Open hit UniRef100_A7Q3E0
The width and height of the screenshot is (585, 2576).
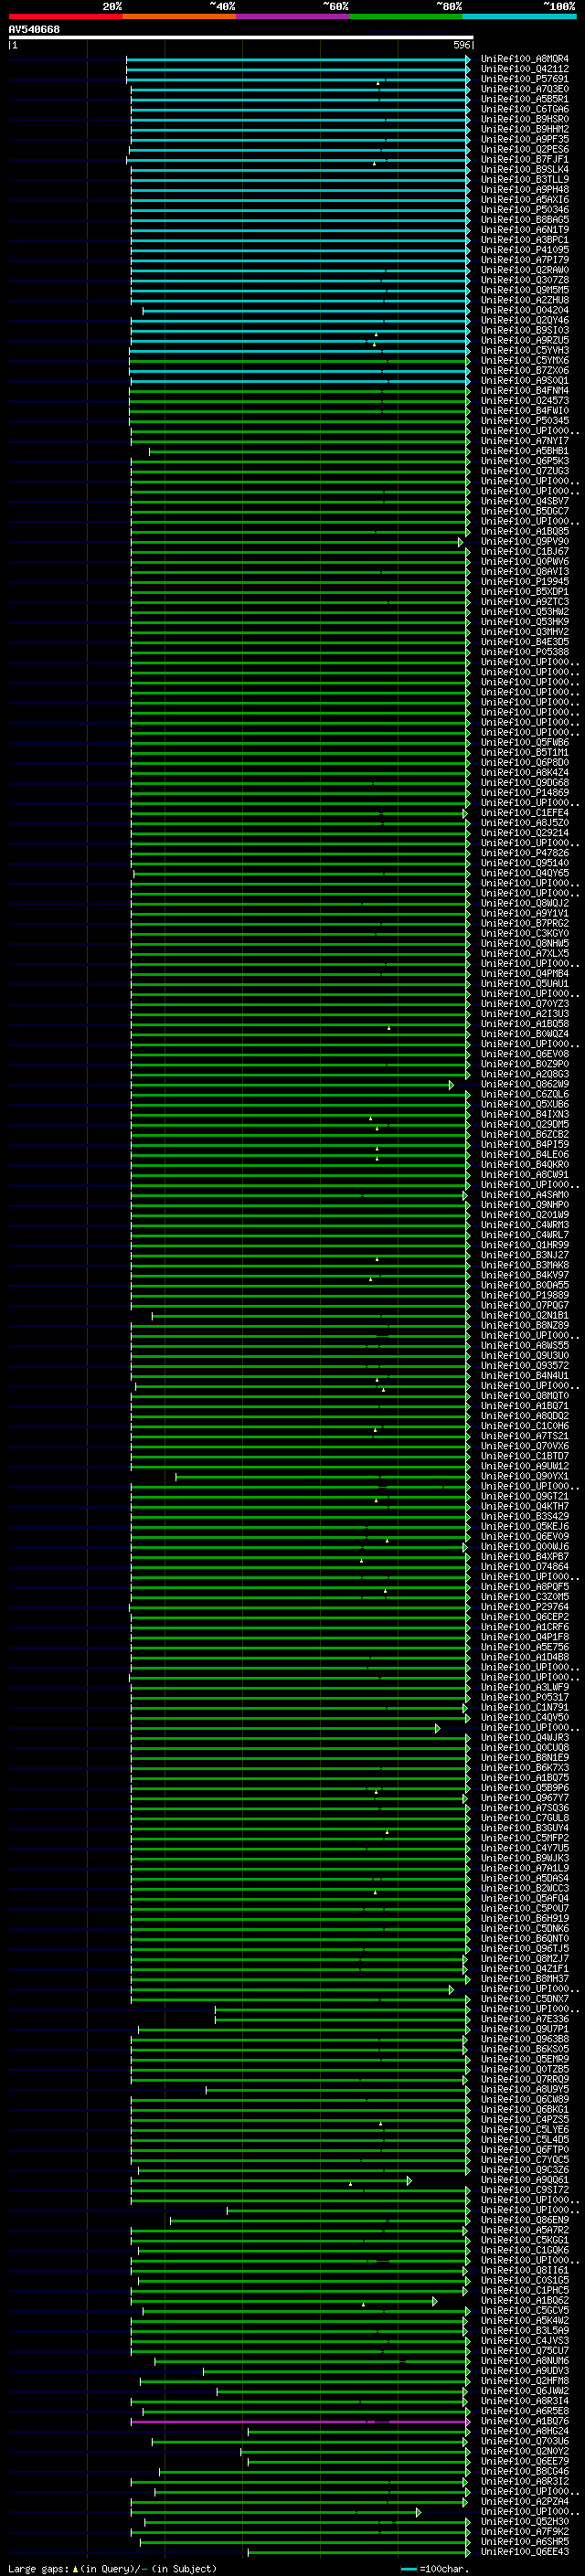pos(525,89)
